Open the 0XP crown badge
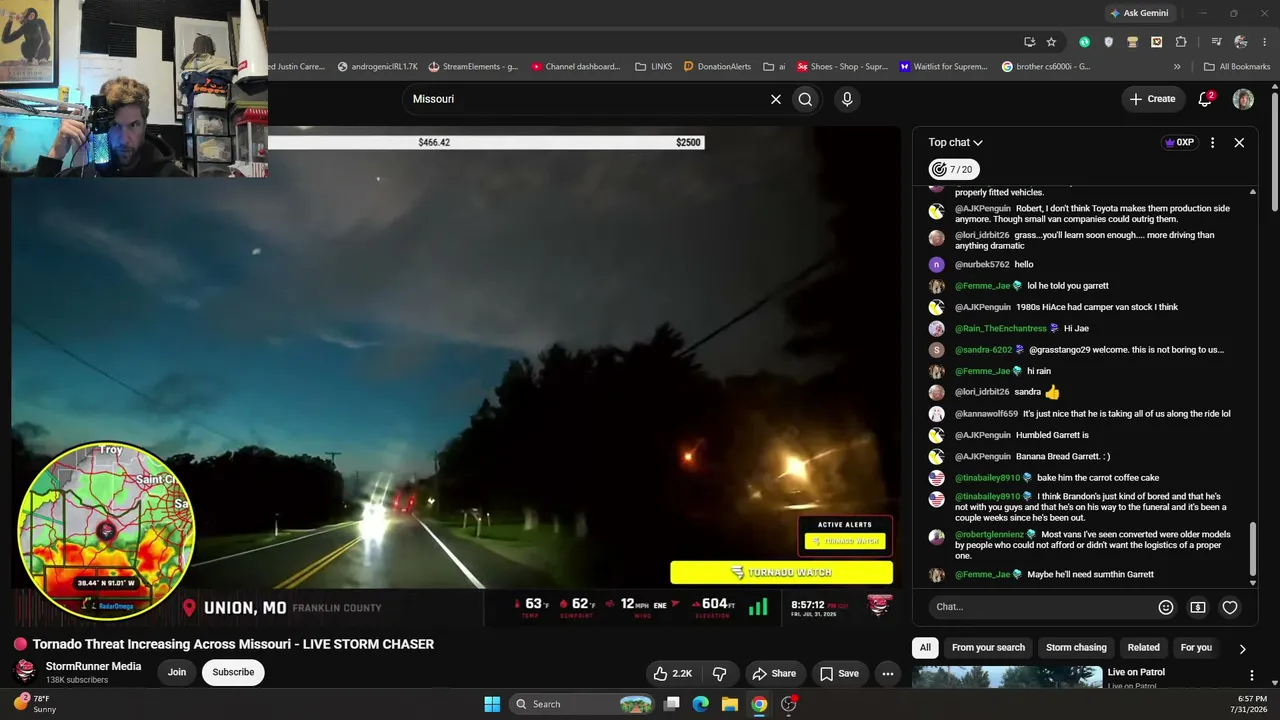 [1180, 142]
